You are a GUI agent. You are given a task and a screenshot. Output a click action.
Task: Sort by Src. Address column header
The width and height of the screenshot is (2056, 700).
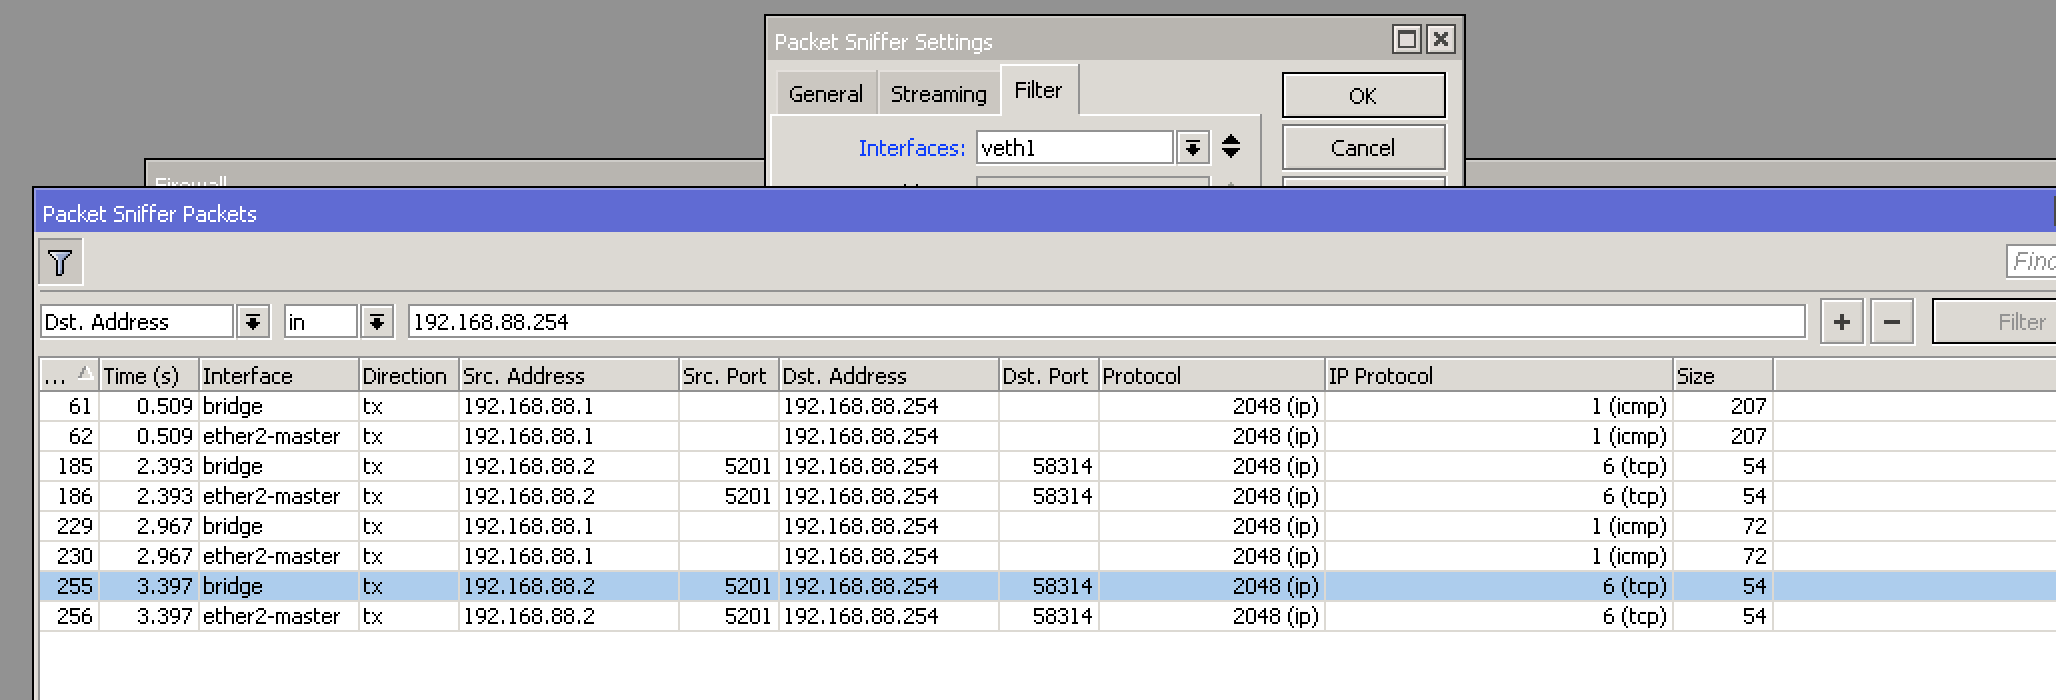(x=568, y=375)
